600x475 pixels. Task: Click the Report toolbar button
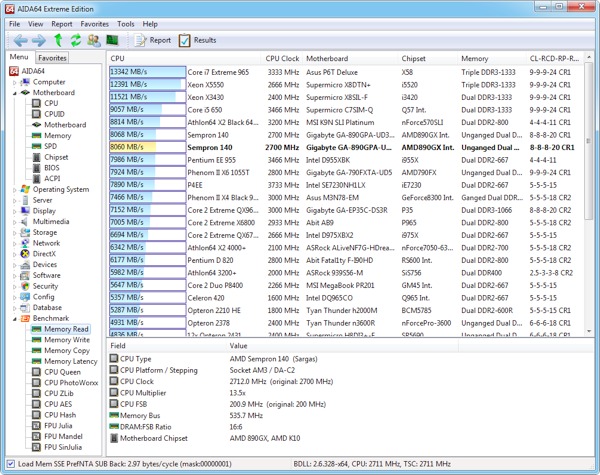point(153,41)
